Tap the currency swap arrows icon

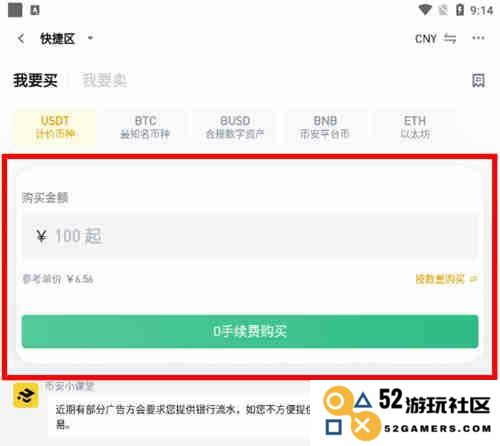pos(450,39)
